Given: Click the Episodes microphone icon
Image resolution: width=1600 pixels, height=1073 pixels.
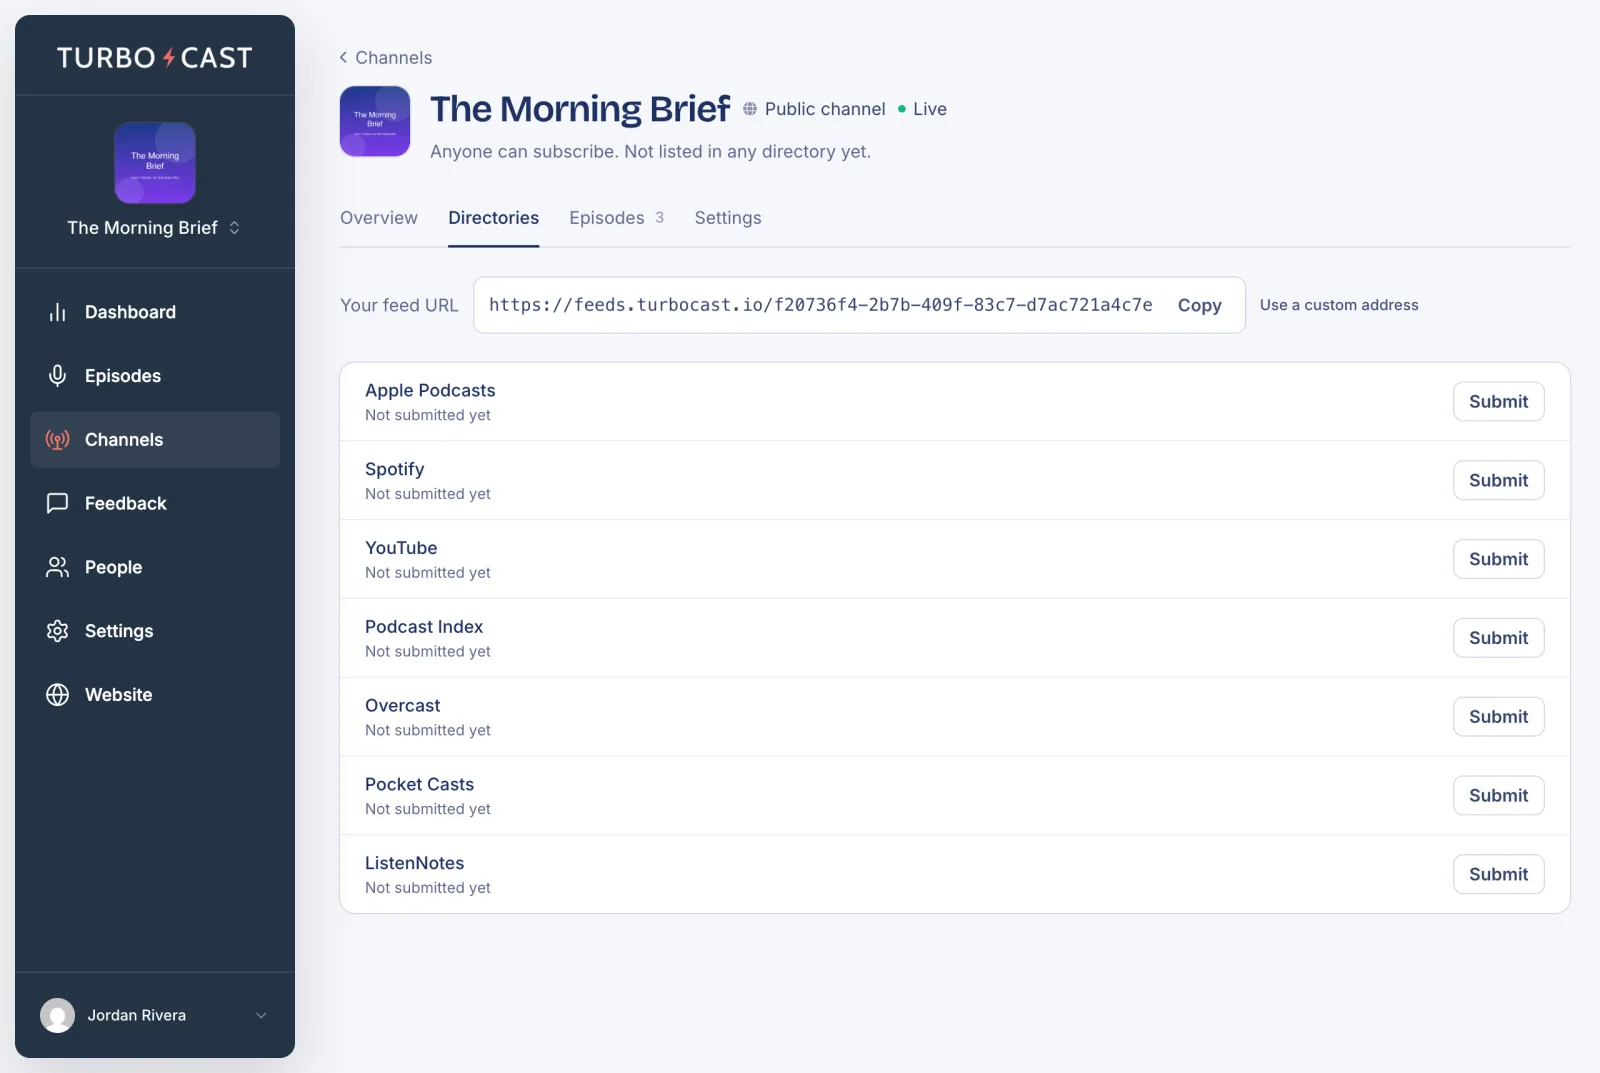Looking at the screenshot, I should click(57, 376).
